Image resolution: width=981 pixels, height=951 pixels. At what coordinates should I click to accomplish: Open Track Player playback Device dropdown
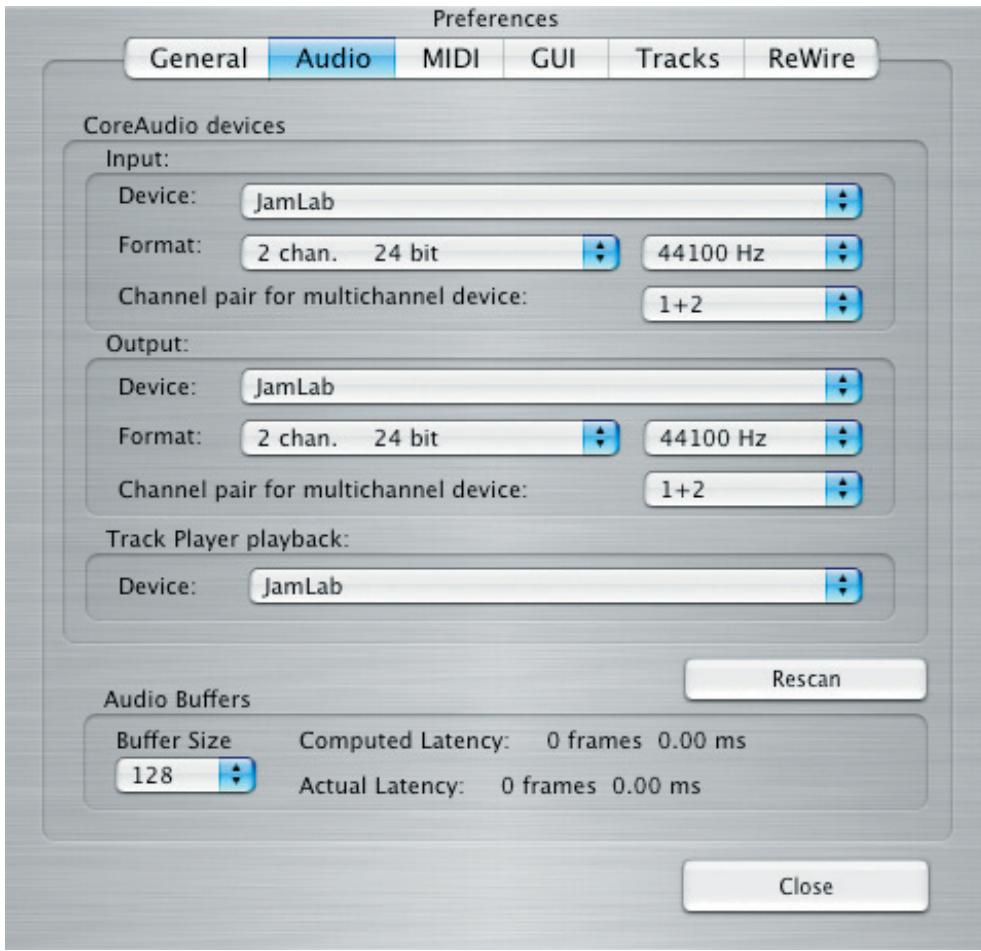(556, 586)
